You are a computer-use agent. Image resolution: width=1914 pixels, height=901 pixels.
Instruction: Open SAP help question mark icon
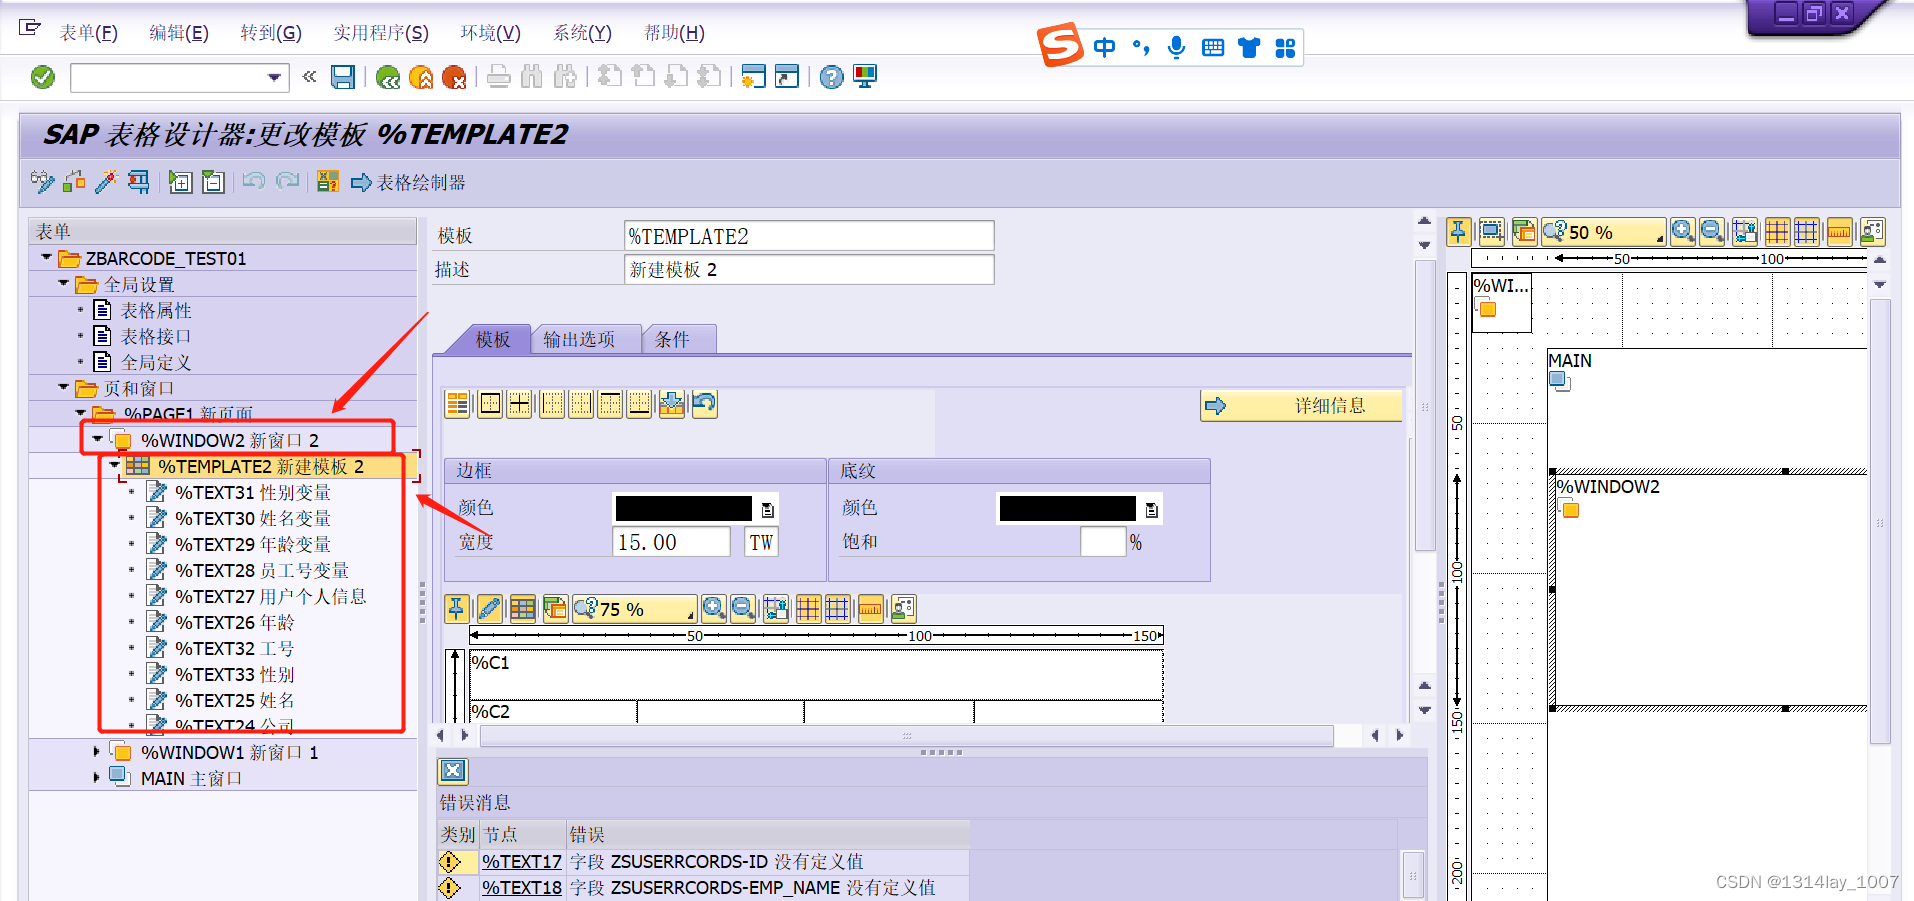(831, 77)
